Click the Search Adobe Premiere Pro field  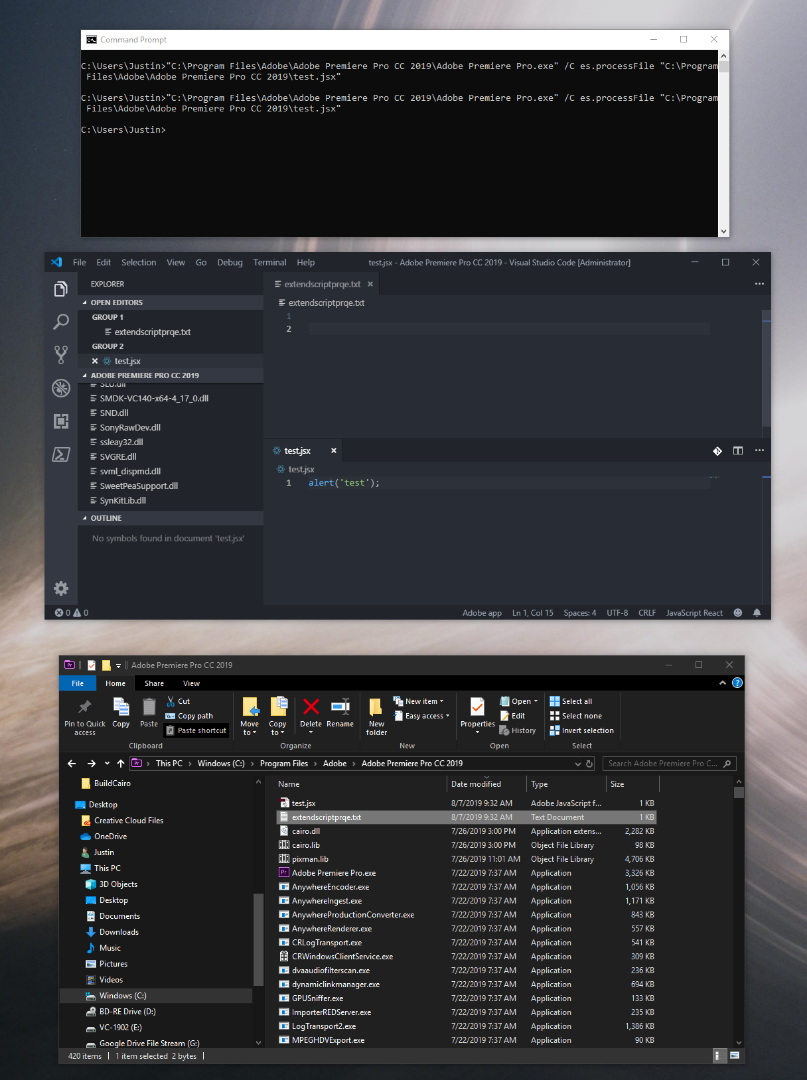(x=669, y=763)
